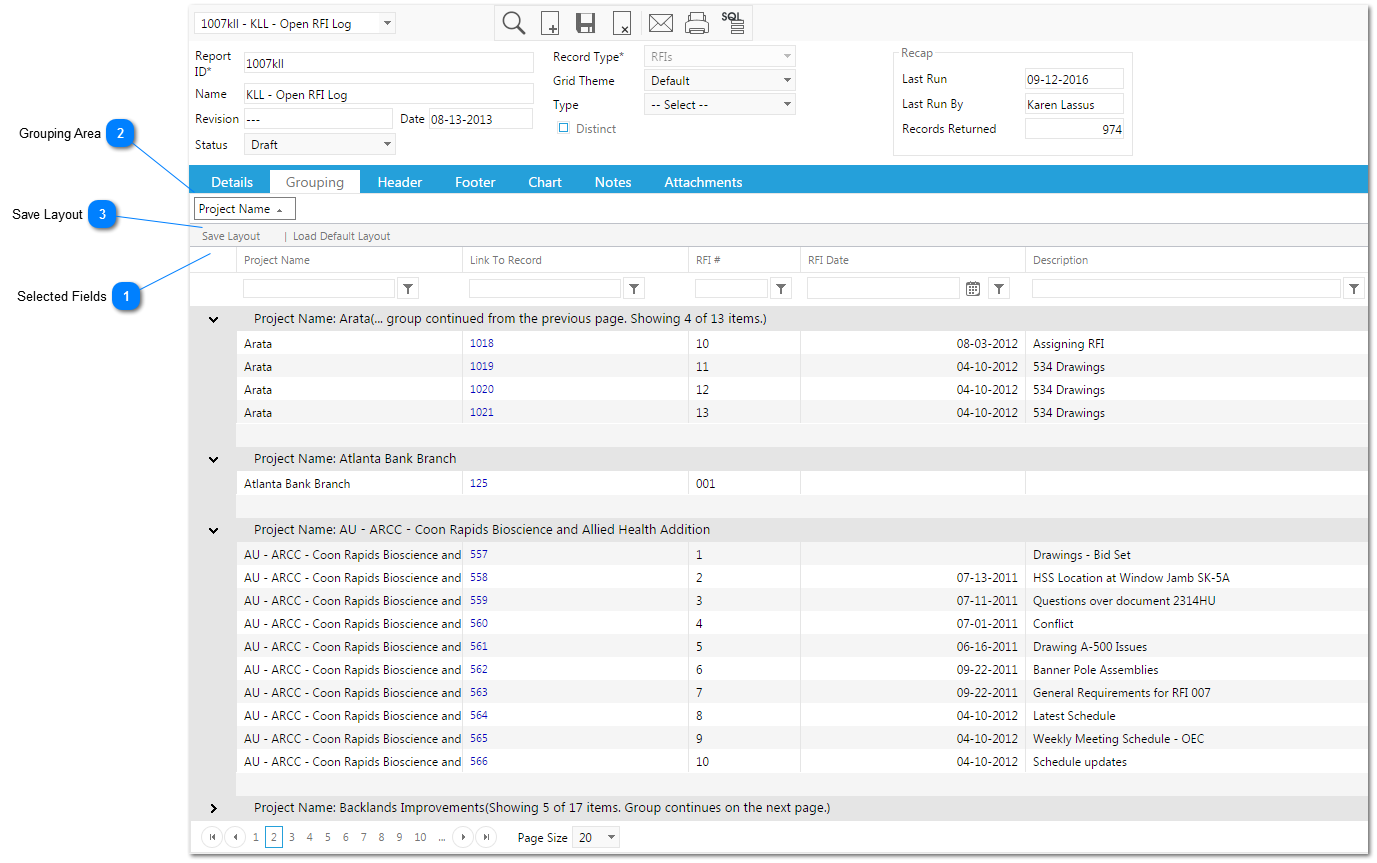Viewport: 1377px width, 863px height.
Task: Click the Name input field
Action: click(389, 94)
